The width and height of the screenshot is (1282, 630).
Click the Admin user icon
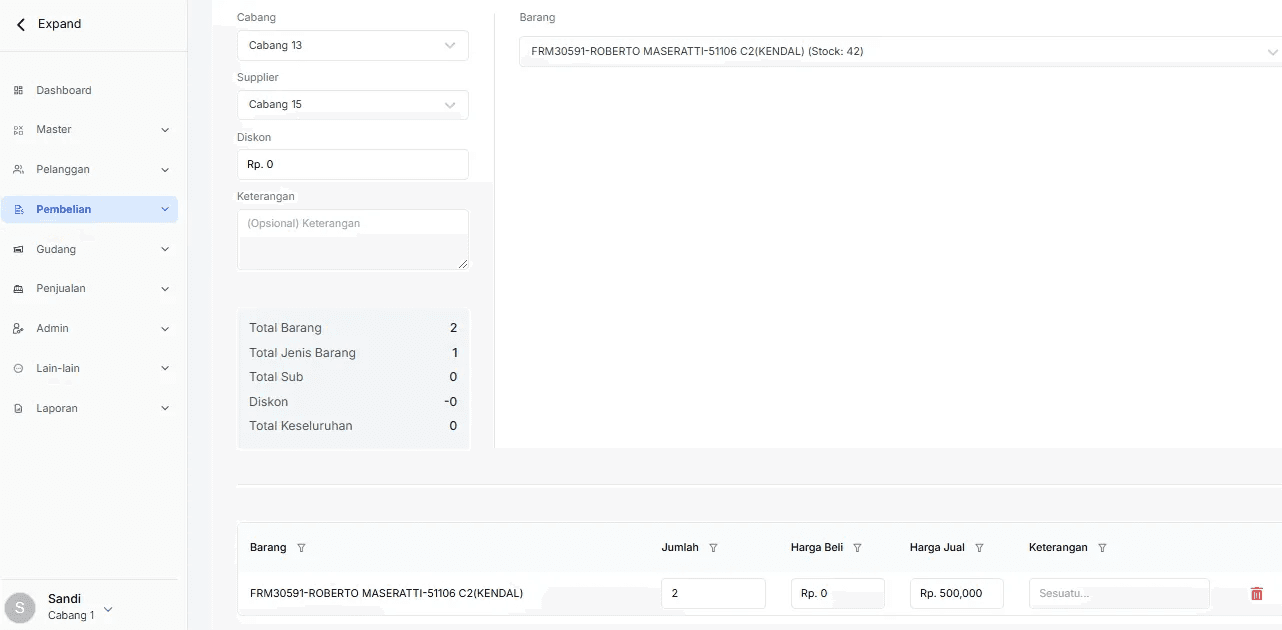tap(18, 328)
